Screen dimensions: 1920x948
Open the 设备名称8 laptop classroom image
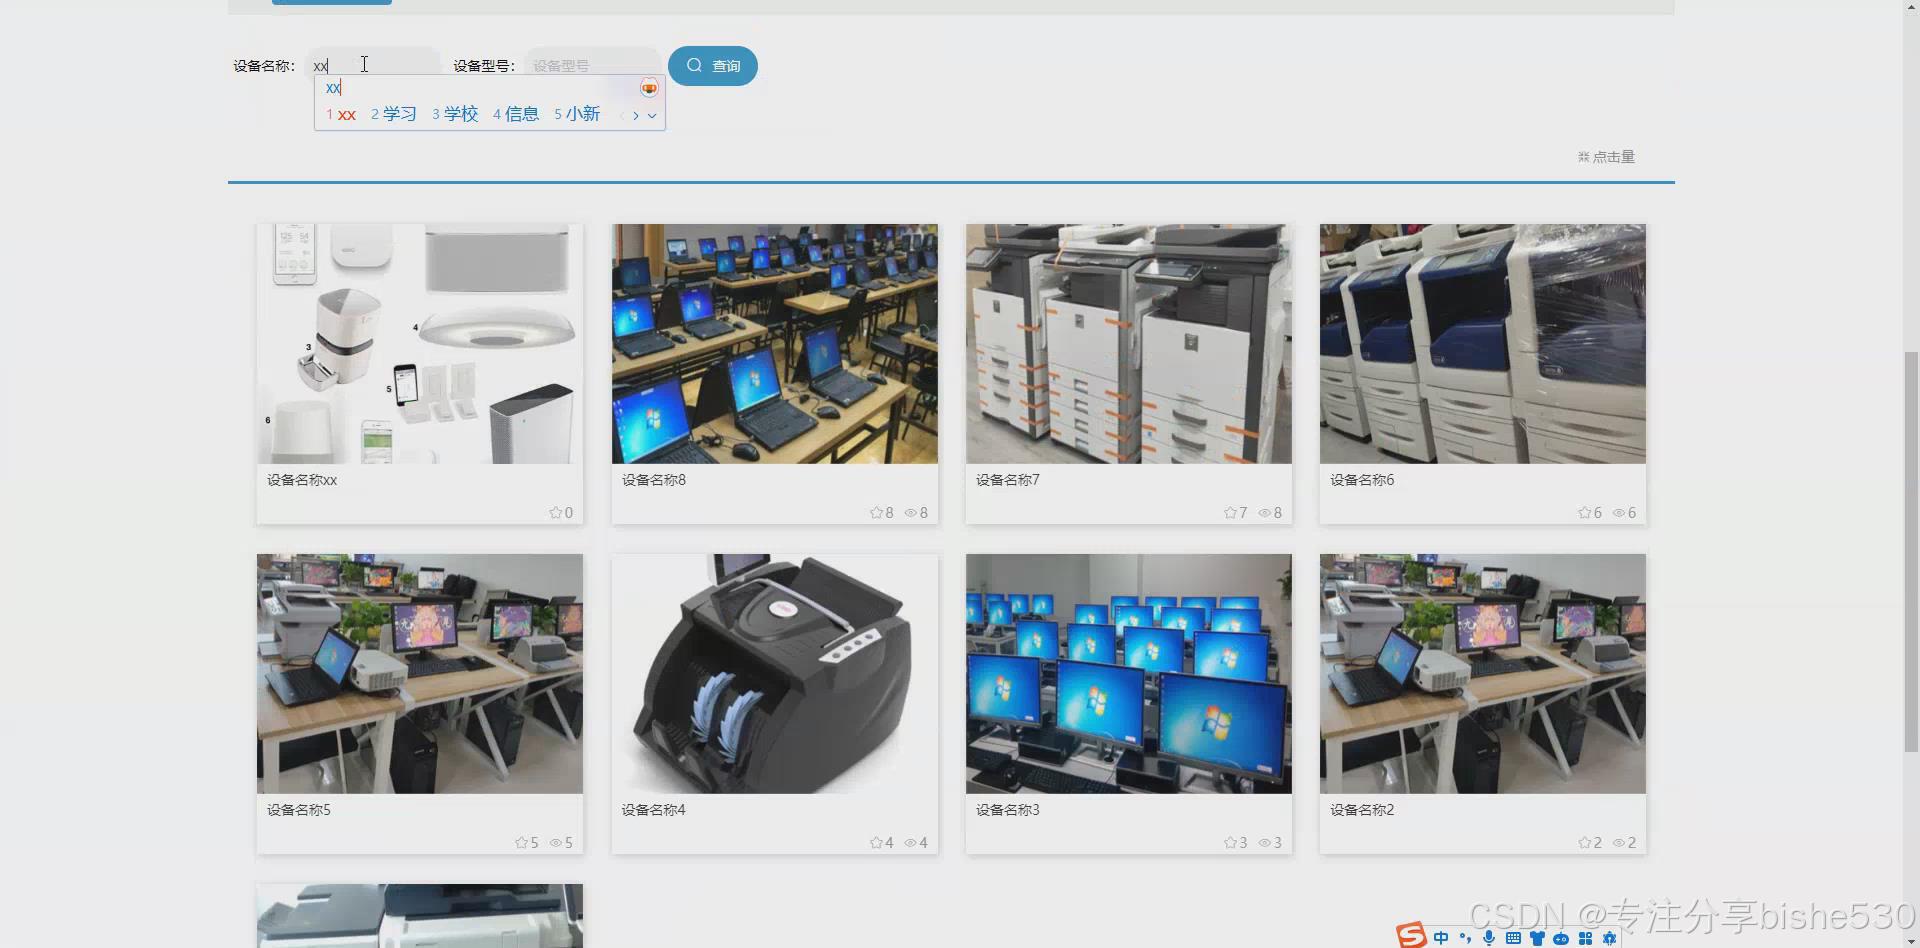pyautogui.click(x=775, y=344)
